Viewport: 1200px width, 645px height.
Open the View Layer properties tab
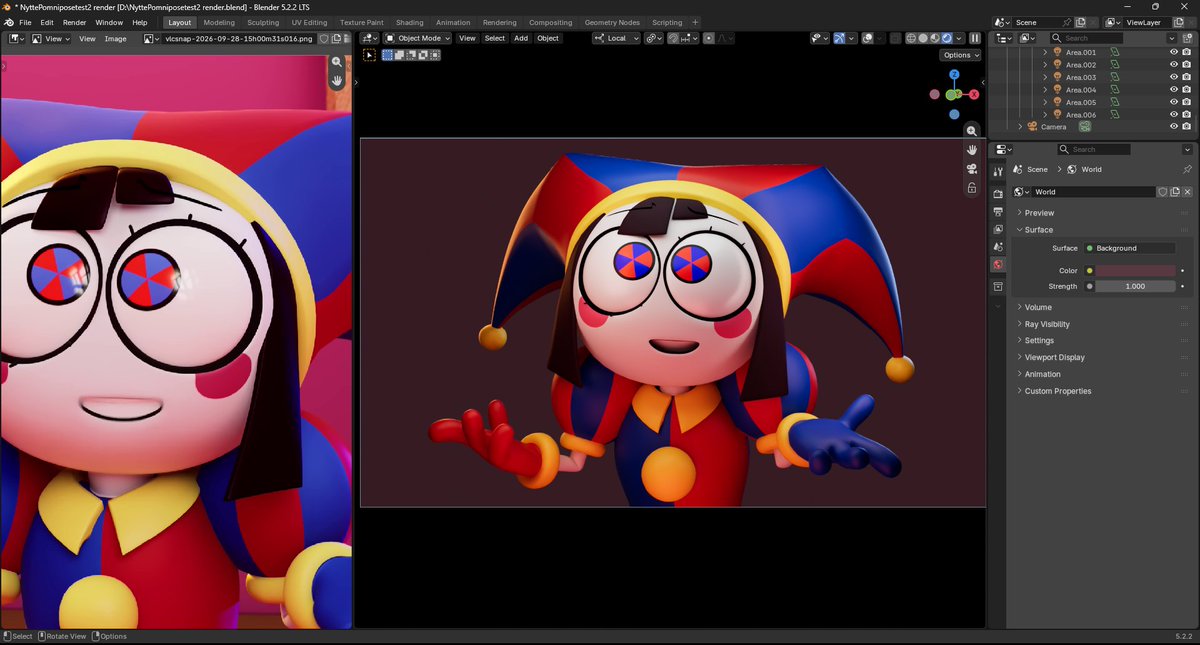point(997,229)
